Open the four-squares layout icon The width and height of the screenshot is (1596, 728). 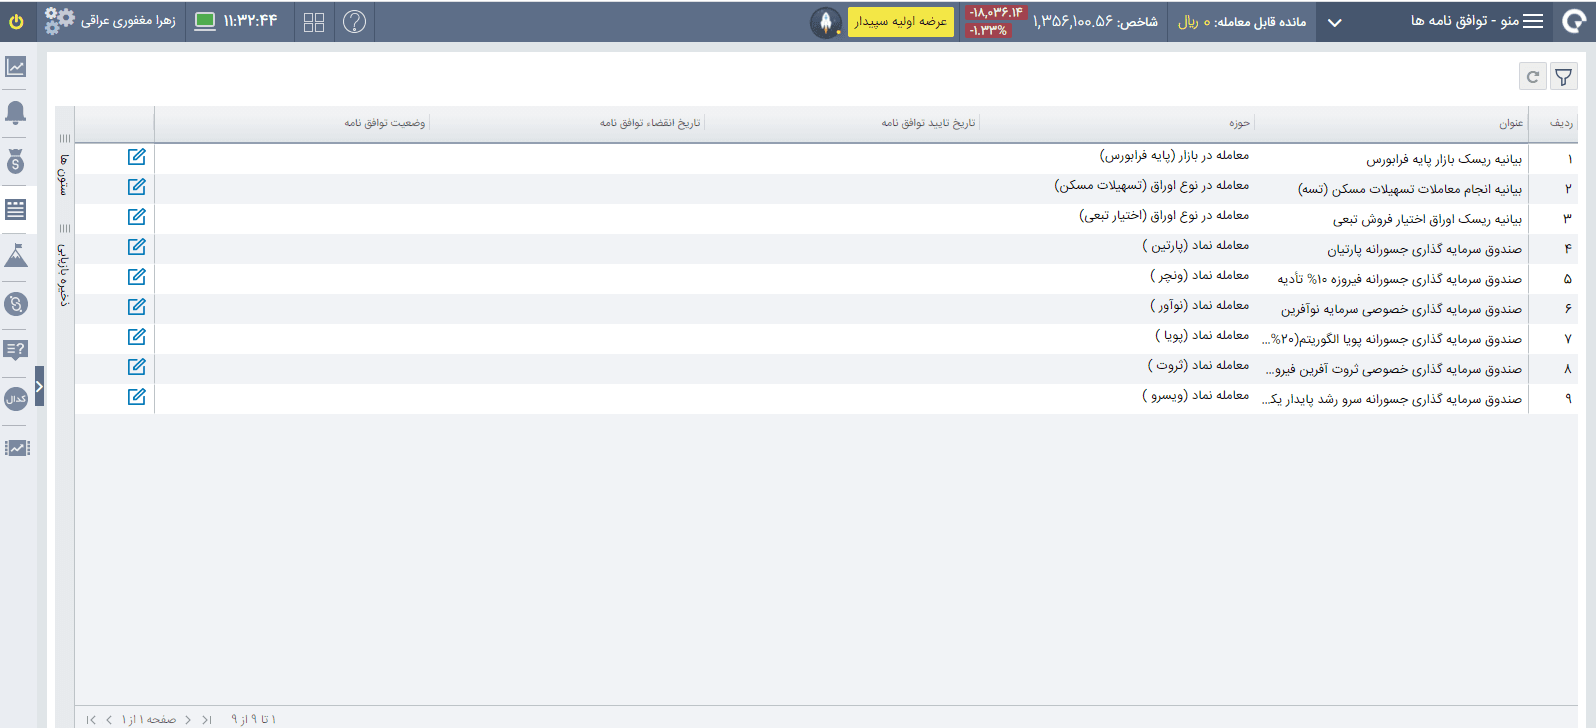[x=314, y=22]
